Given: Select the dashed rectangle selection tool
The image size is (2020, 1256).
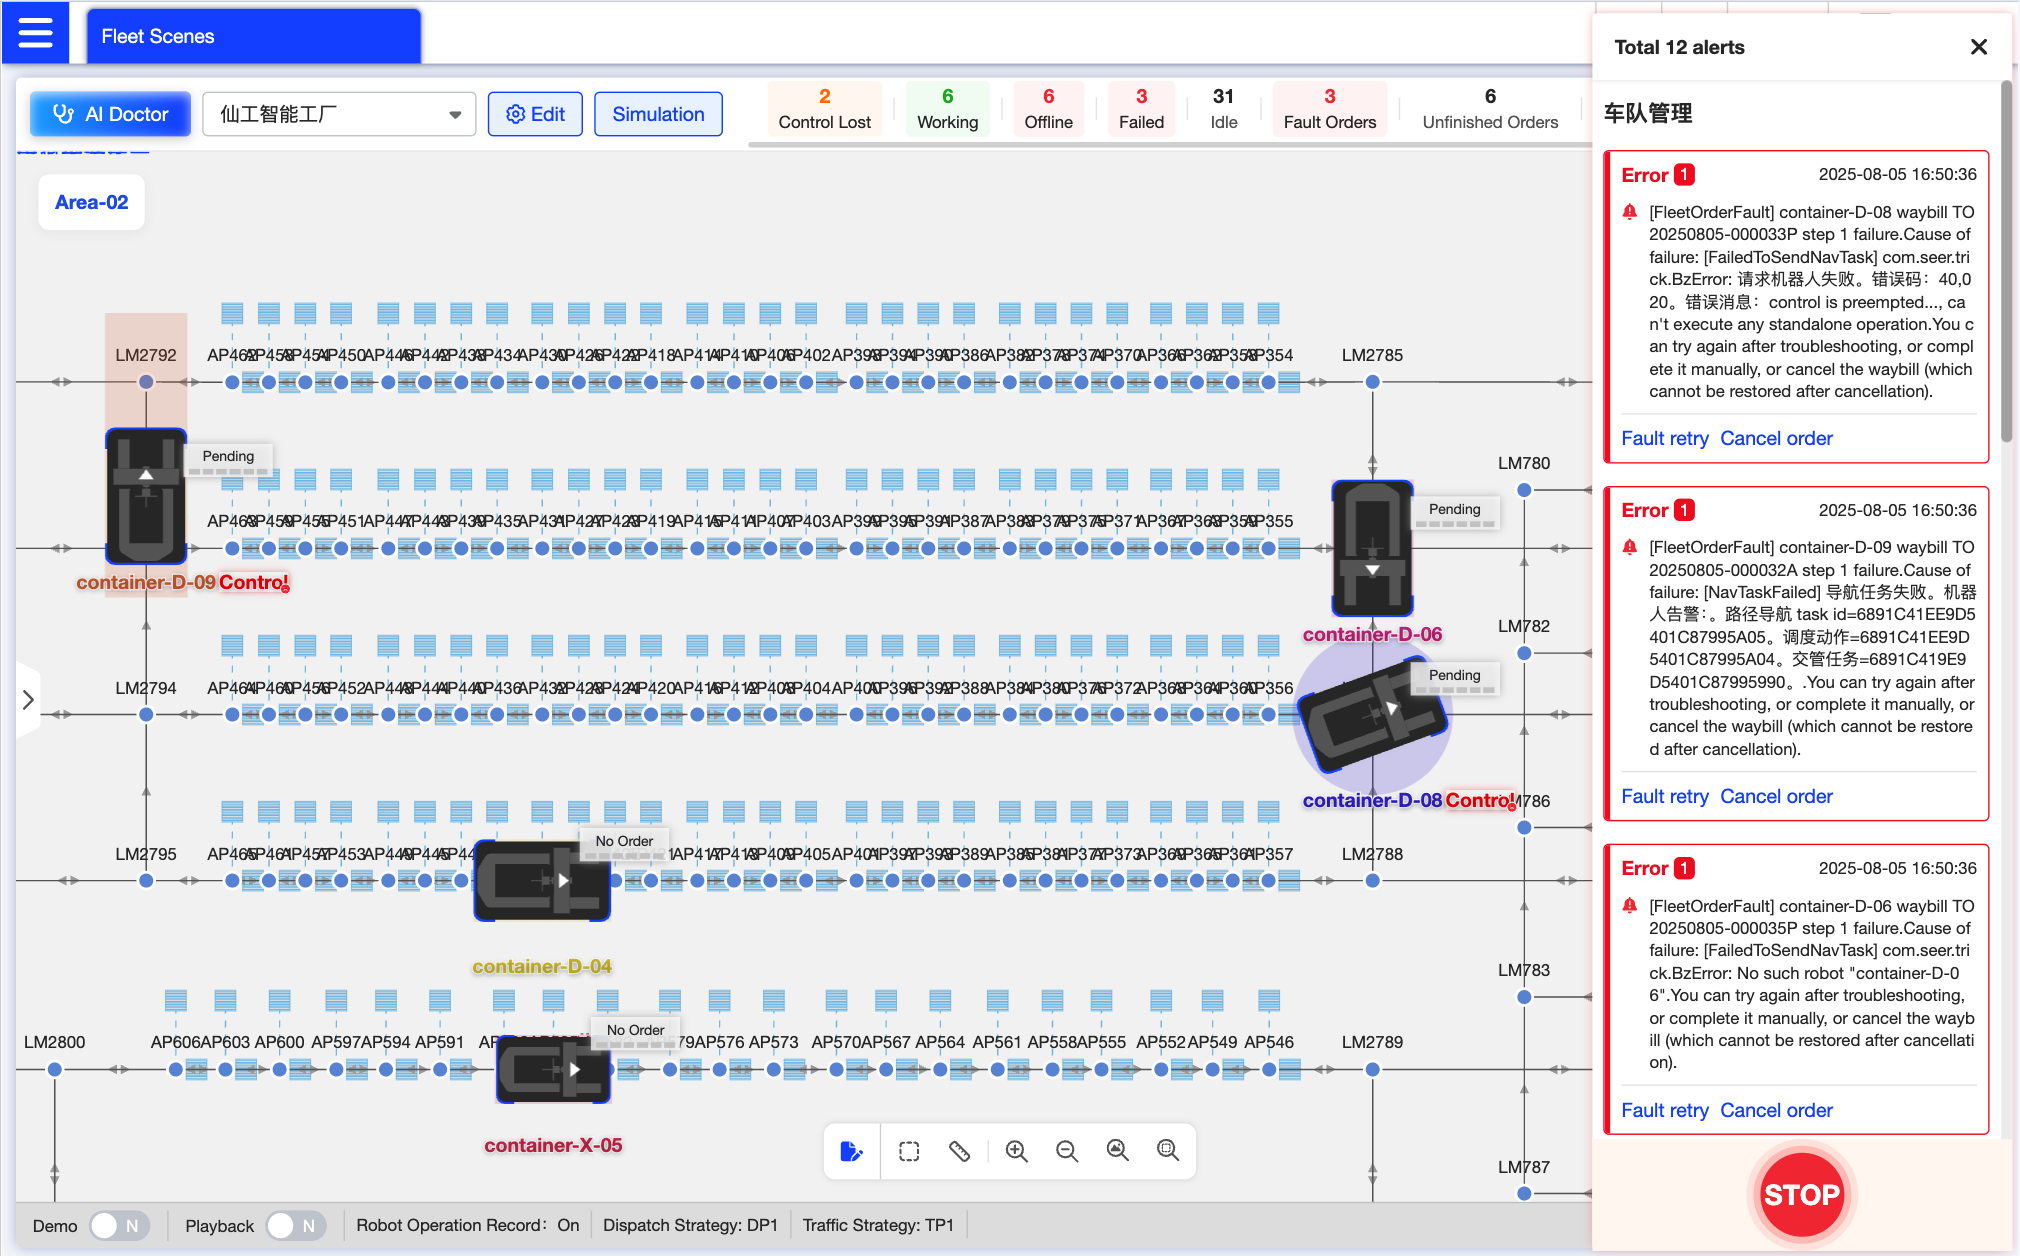Looking at the screenshot, I should click(909, 1151).
